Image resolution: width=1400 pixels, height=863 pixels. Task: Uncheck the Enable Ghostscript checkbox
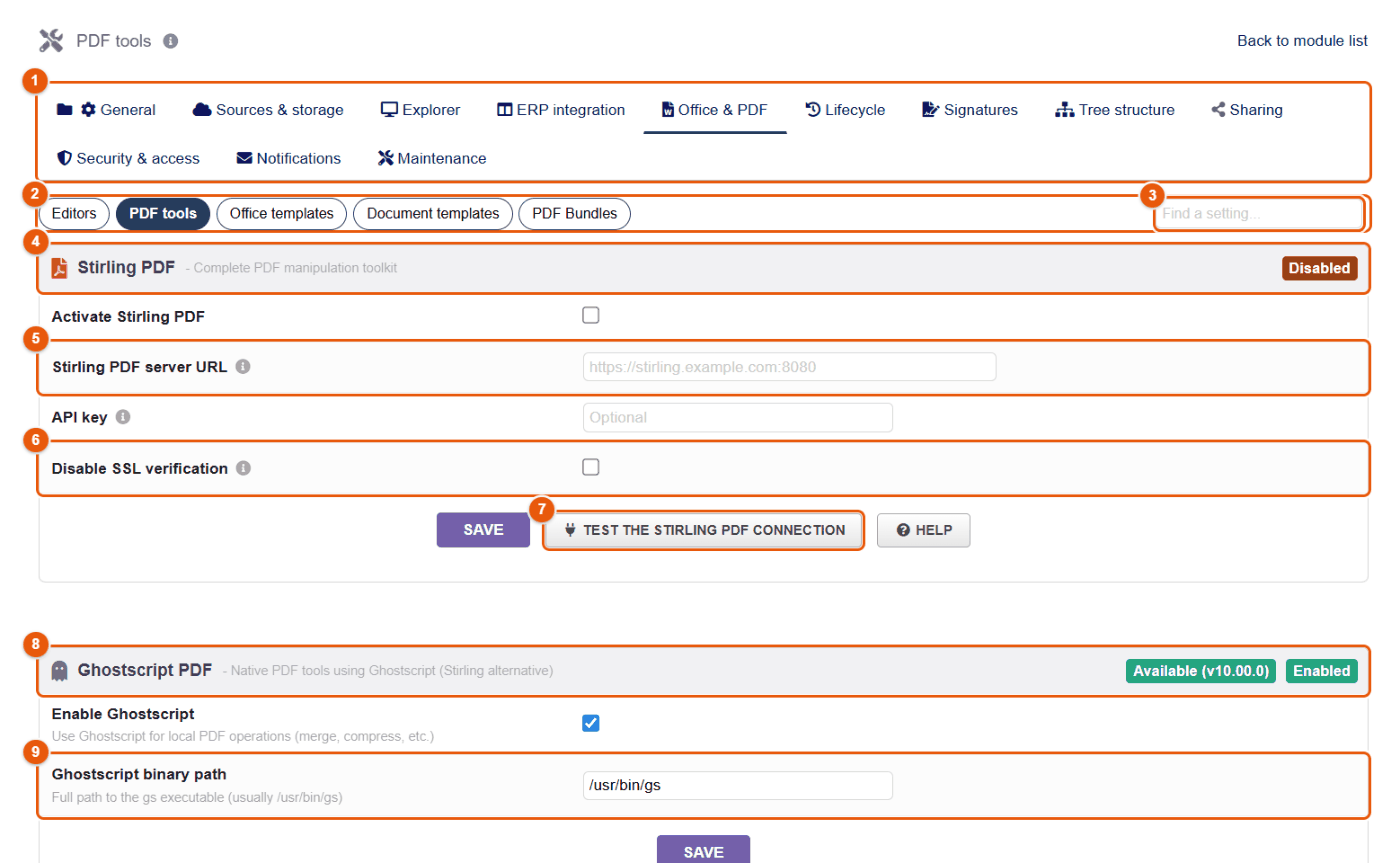coord(591,723)
